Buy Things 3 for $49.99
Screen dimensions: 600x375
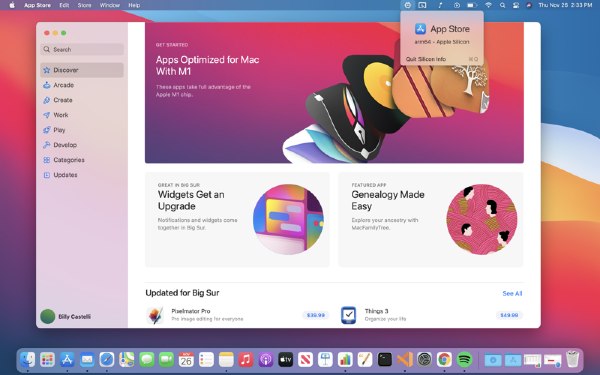509,315
